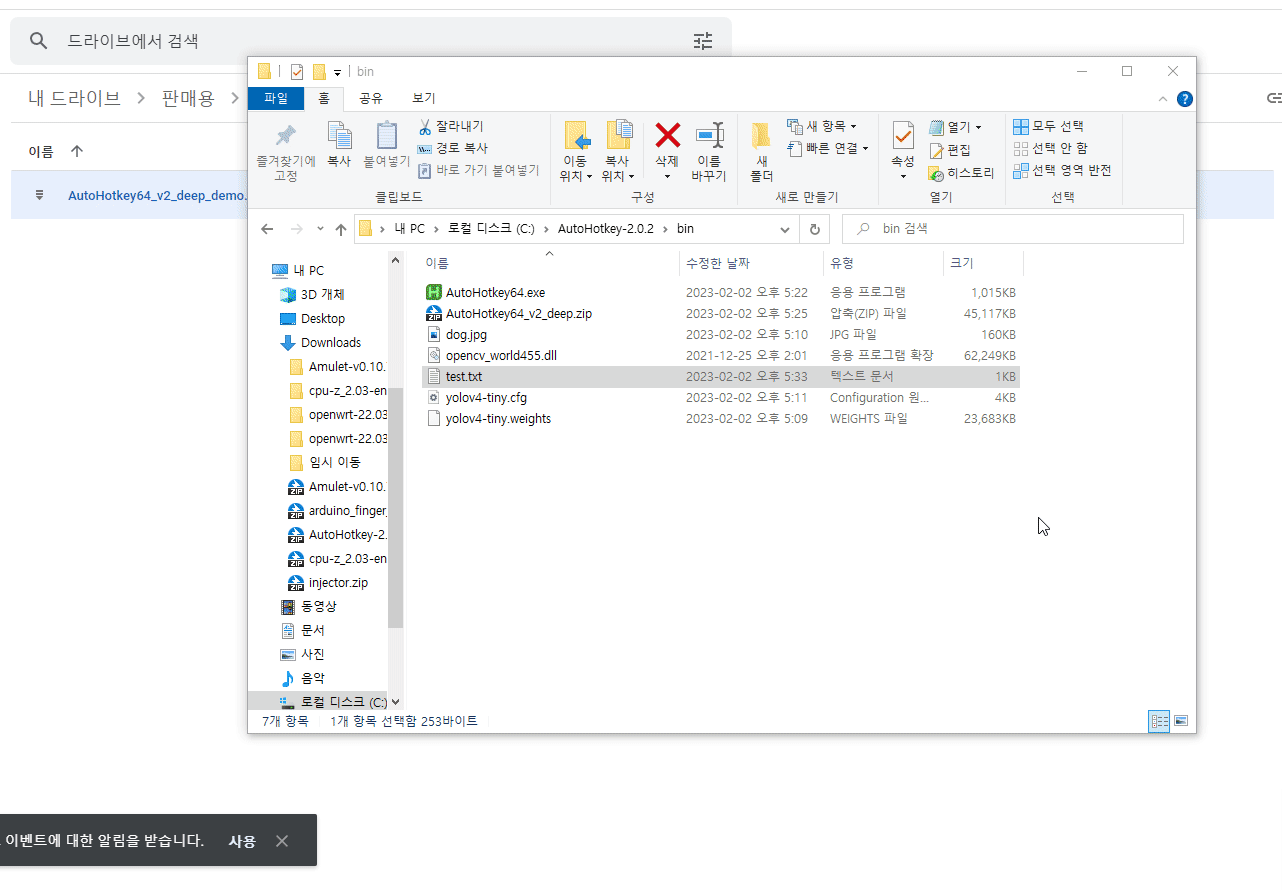Click the Edit (편집) ribbon button
The width and height of the screenshot is (1282, 890).
[x=949, y=150]
